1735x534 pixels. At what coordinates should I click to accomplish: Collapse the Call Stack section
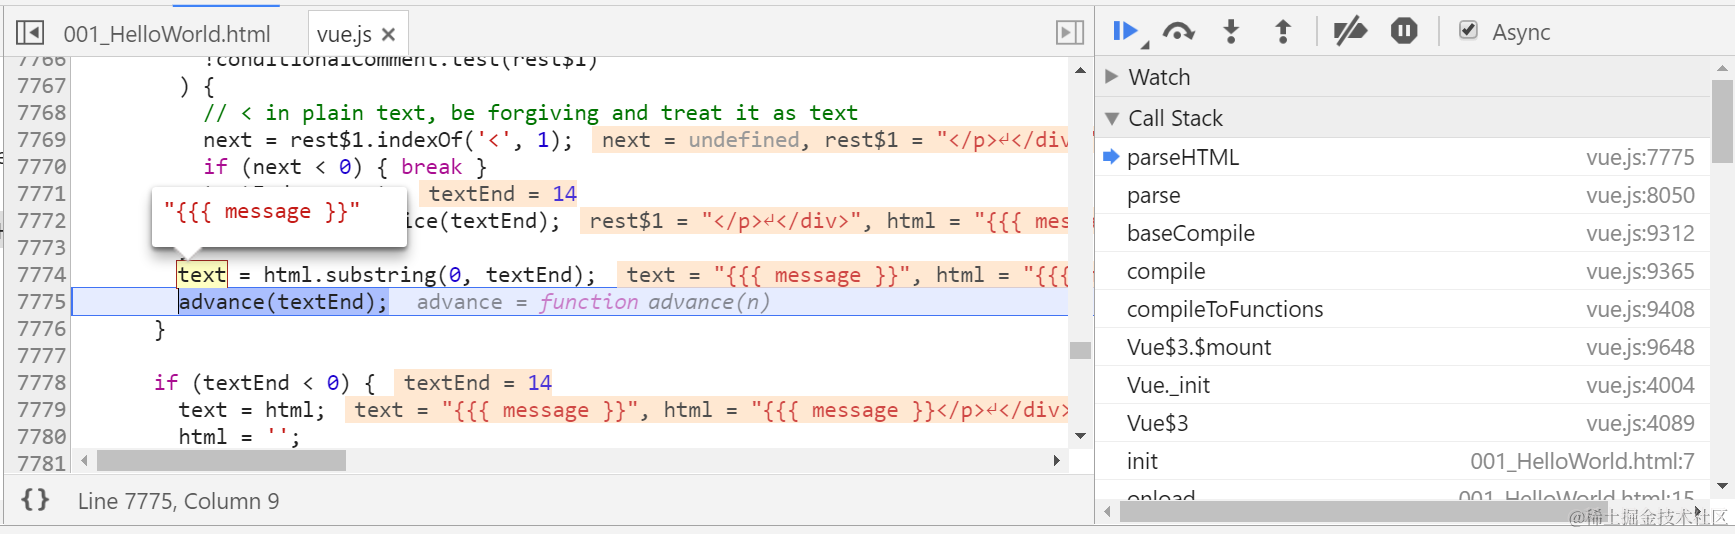pyautogui.click(x=1111, y=118)
